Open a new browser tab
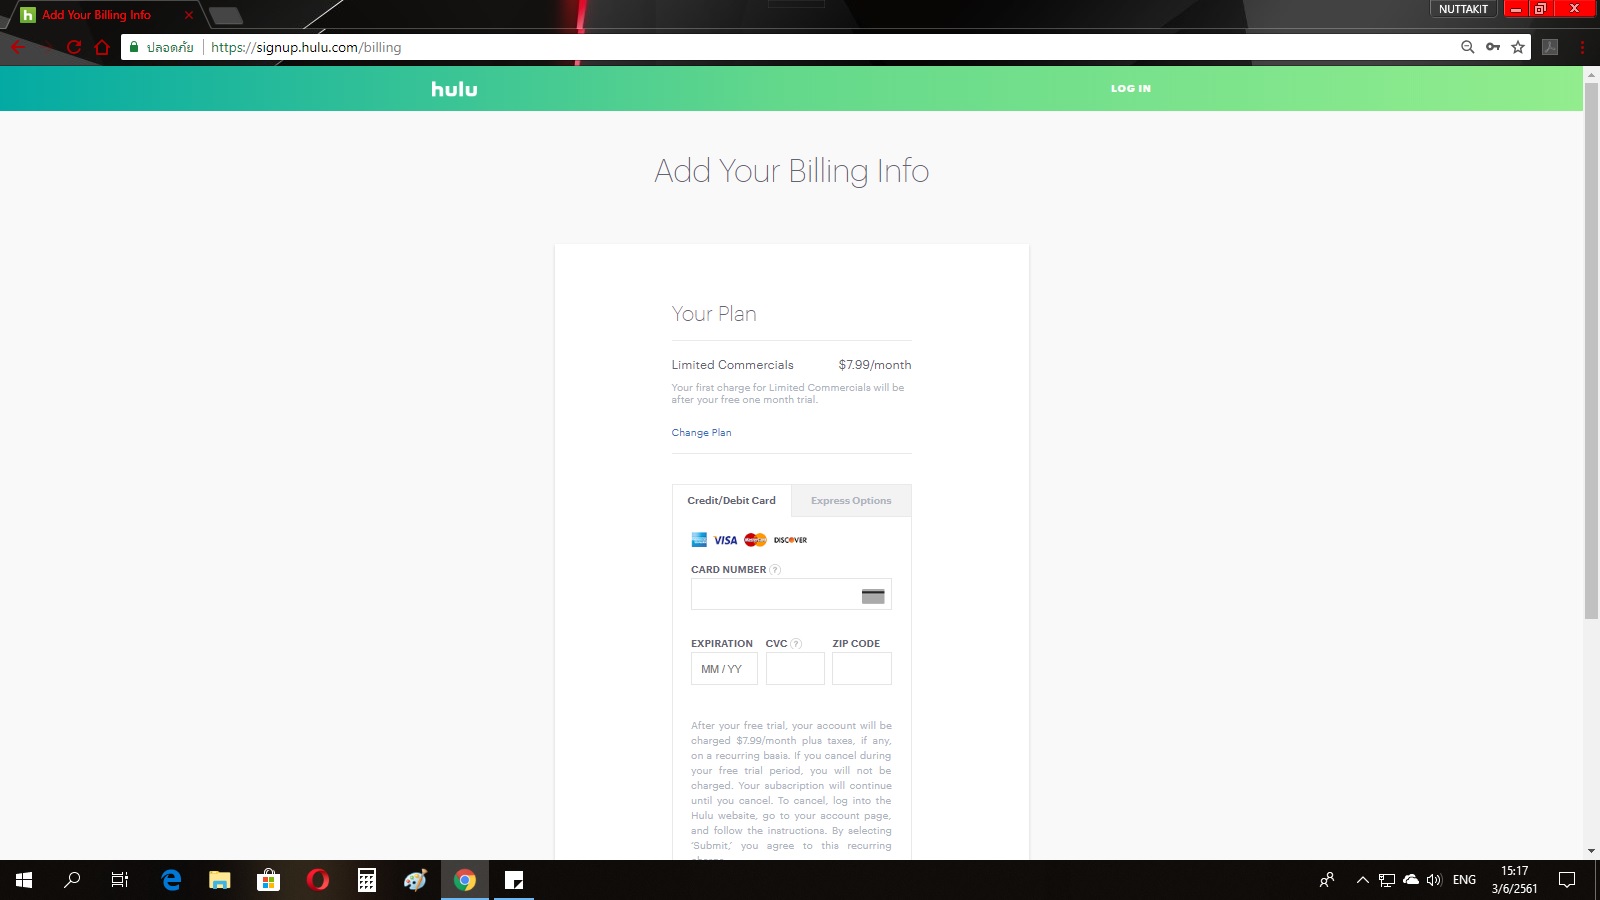The width and height of the screenshot is (1600, 900). (x=226, y=15)
